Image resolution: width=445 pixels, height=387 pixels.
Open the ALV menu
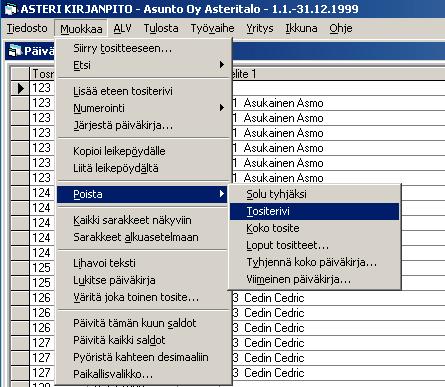coord(122,28)
